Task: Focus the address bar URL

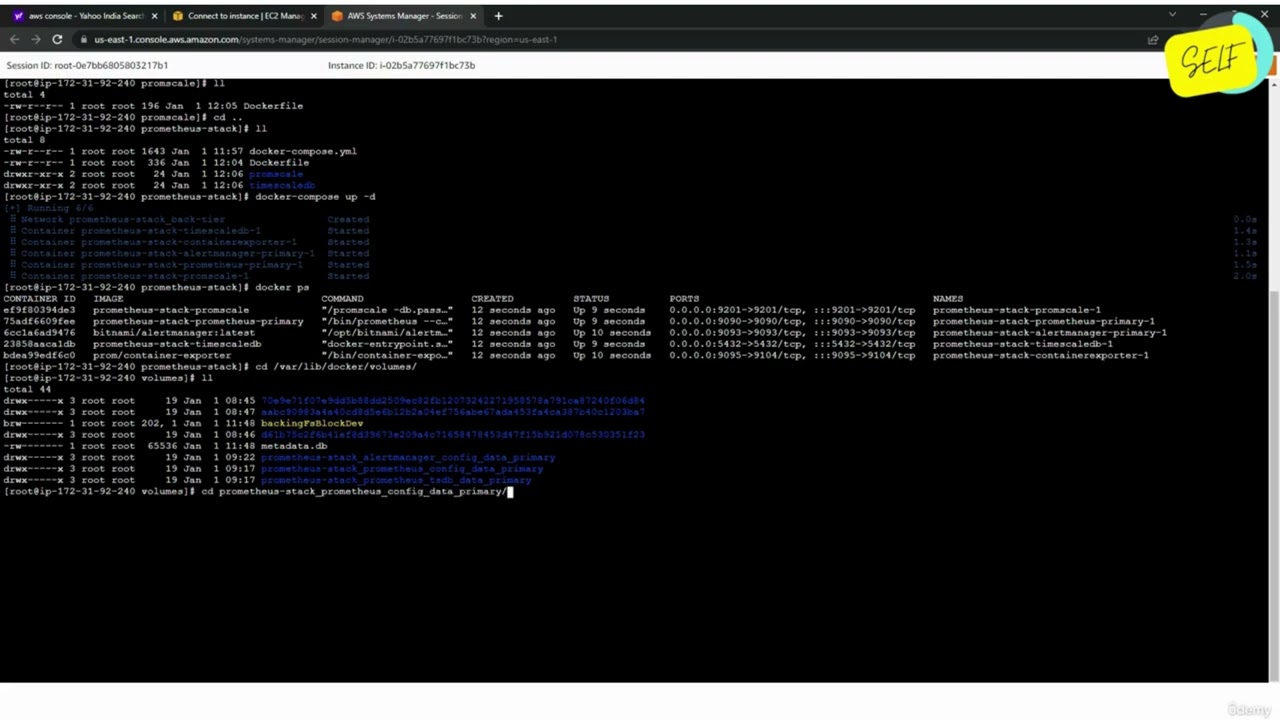Action: (325, 40)
